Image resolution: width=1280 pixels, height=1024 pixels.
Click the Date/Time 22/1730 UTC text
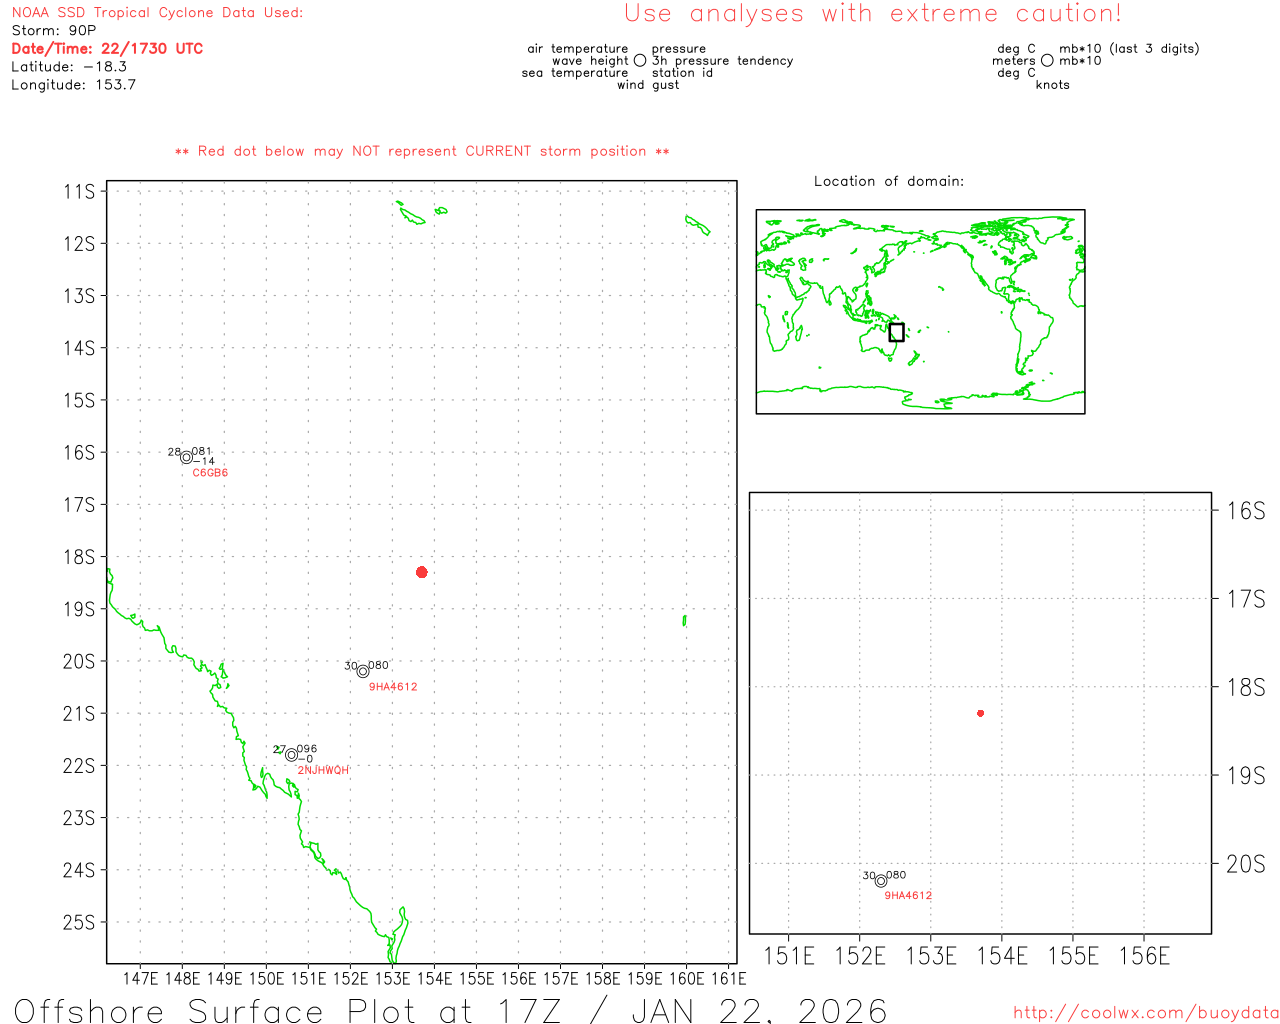pos(107,49)
